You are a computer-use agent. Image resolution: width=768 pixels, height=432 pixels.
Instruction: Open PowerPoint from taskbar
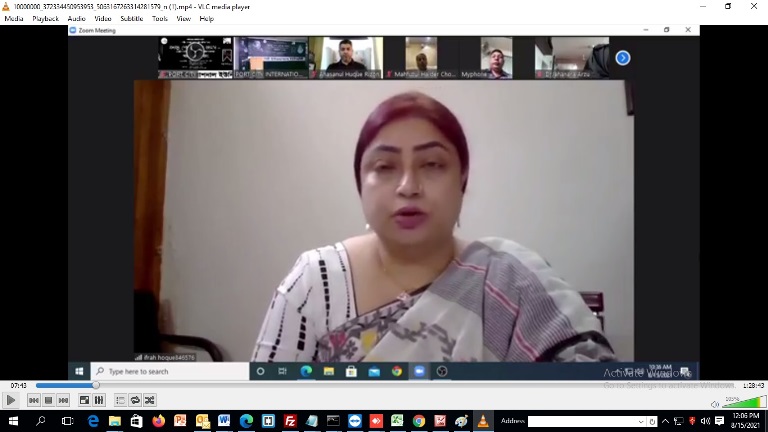[180, 421]
